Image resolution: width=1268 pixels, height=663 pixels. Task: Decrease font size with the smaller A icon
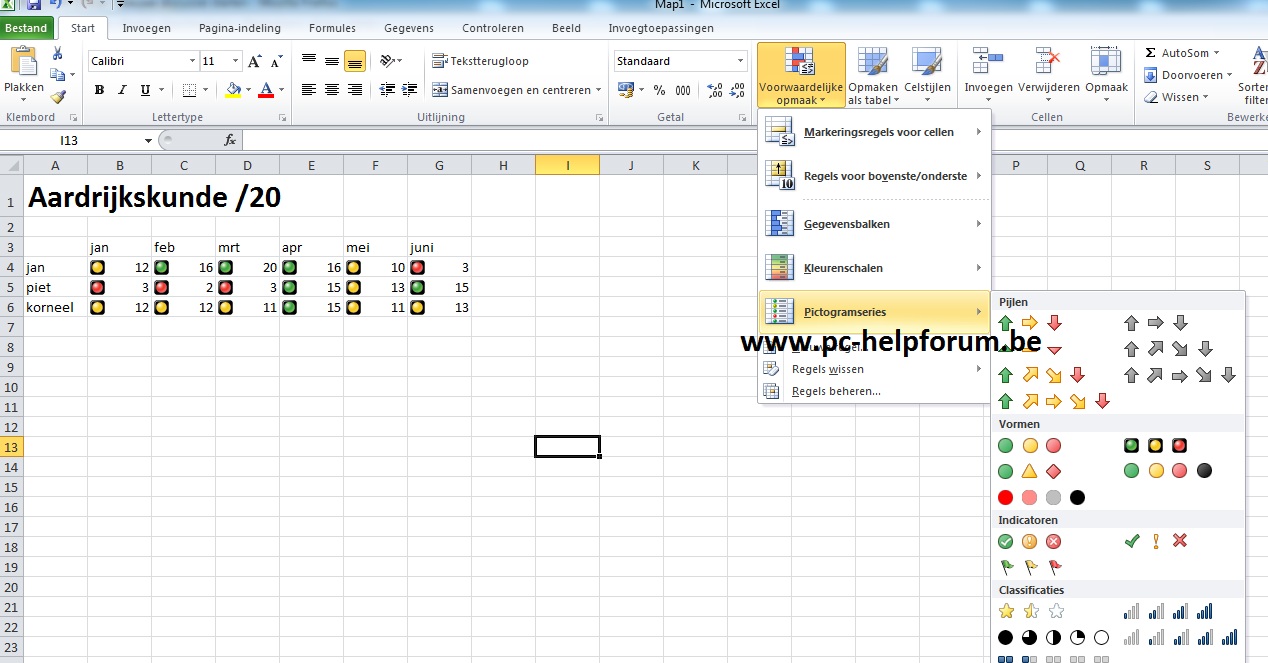pos(274,62)
